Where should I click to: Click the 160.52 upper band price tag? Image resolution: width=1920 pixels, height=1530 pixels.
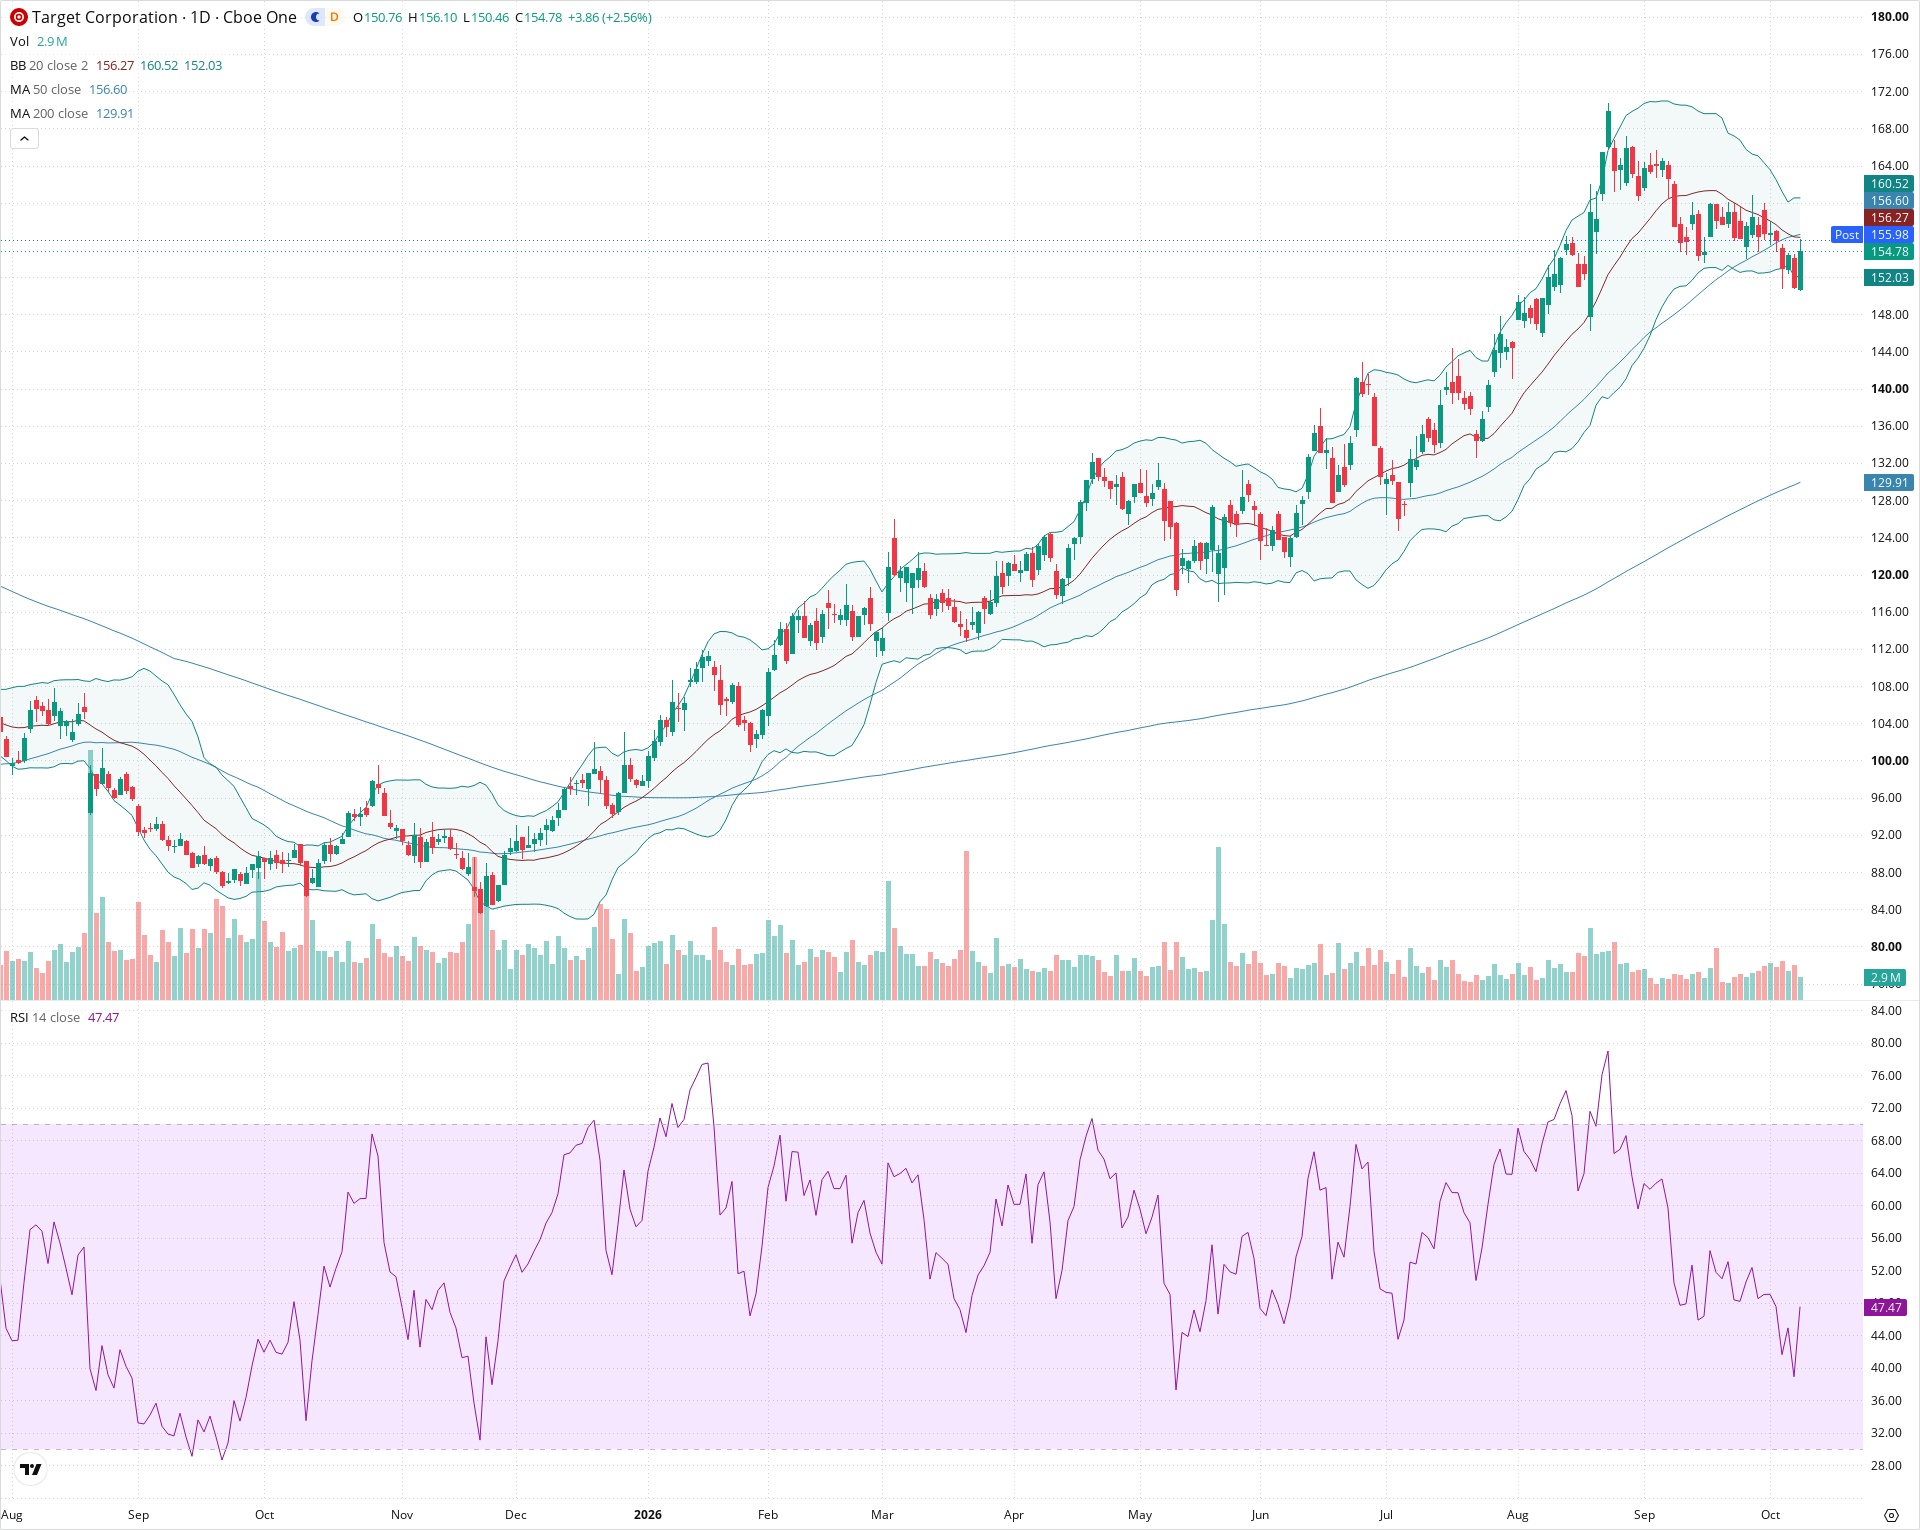[x=1889, y=184]
